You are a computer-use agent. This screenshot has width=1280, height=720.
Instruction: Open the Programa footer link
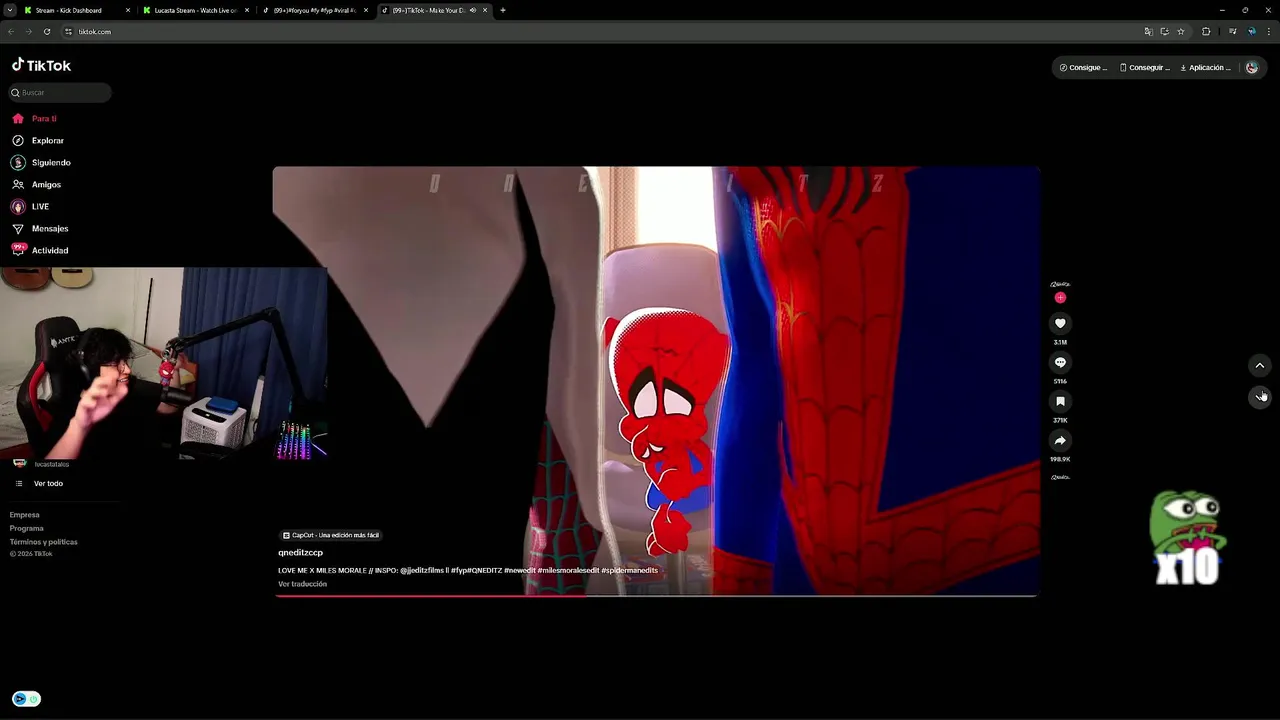[27, 528]
